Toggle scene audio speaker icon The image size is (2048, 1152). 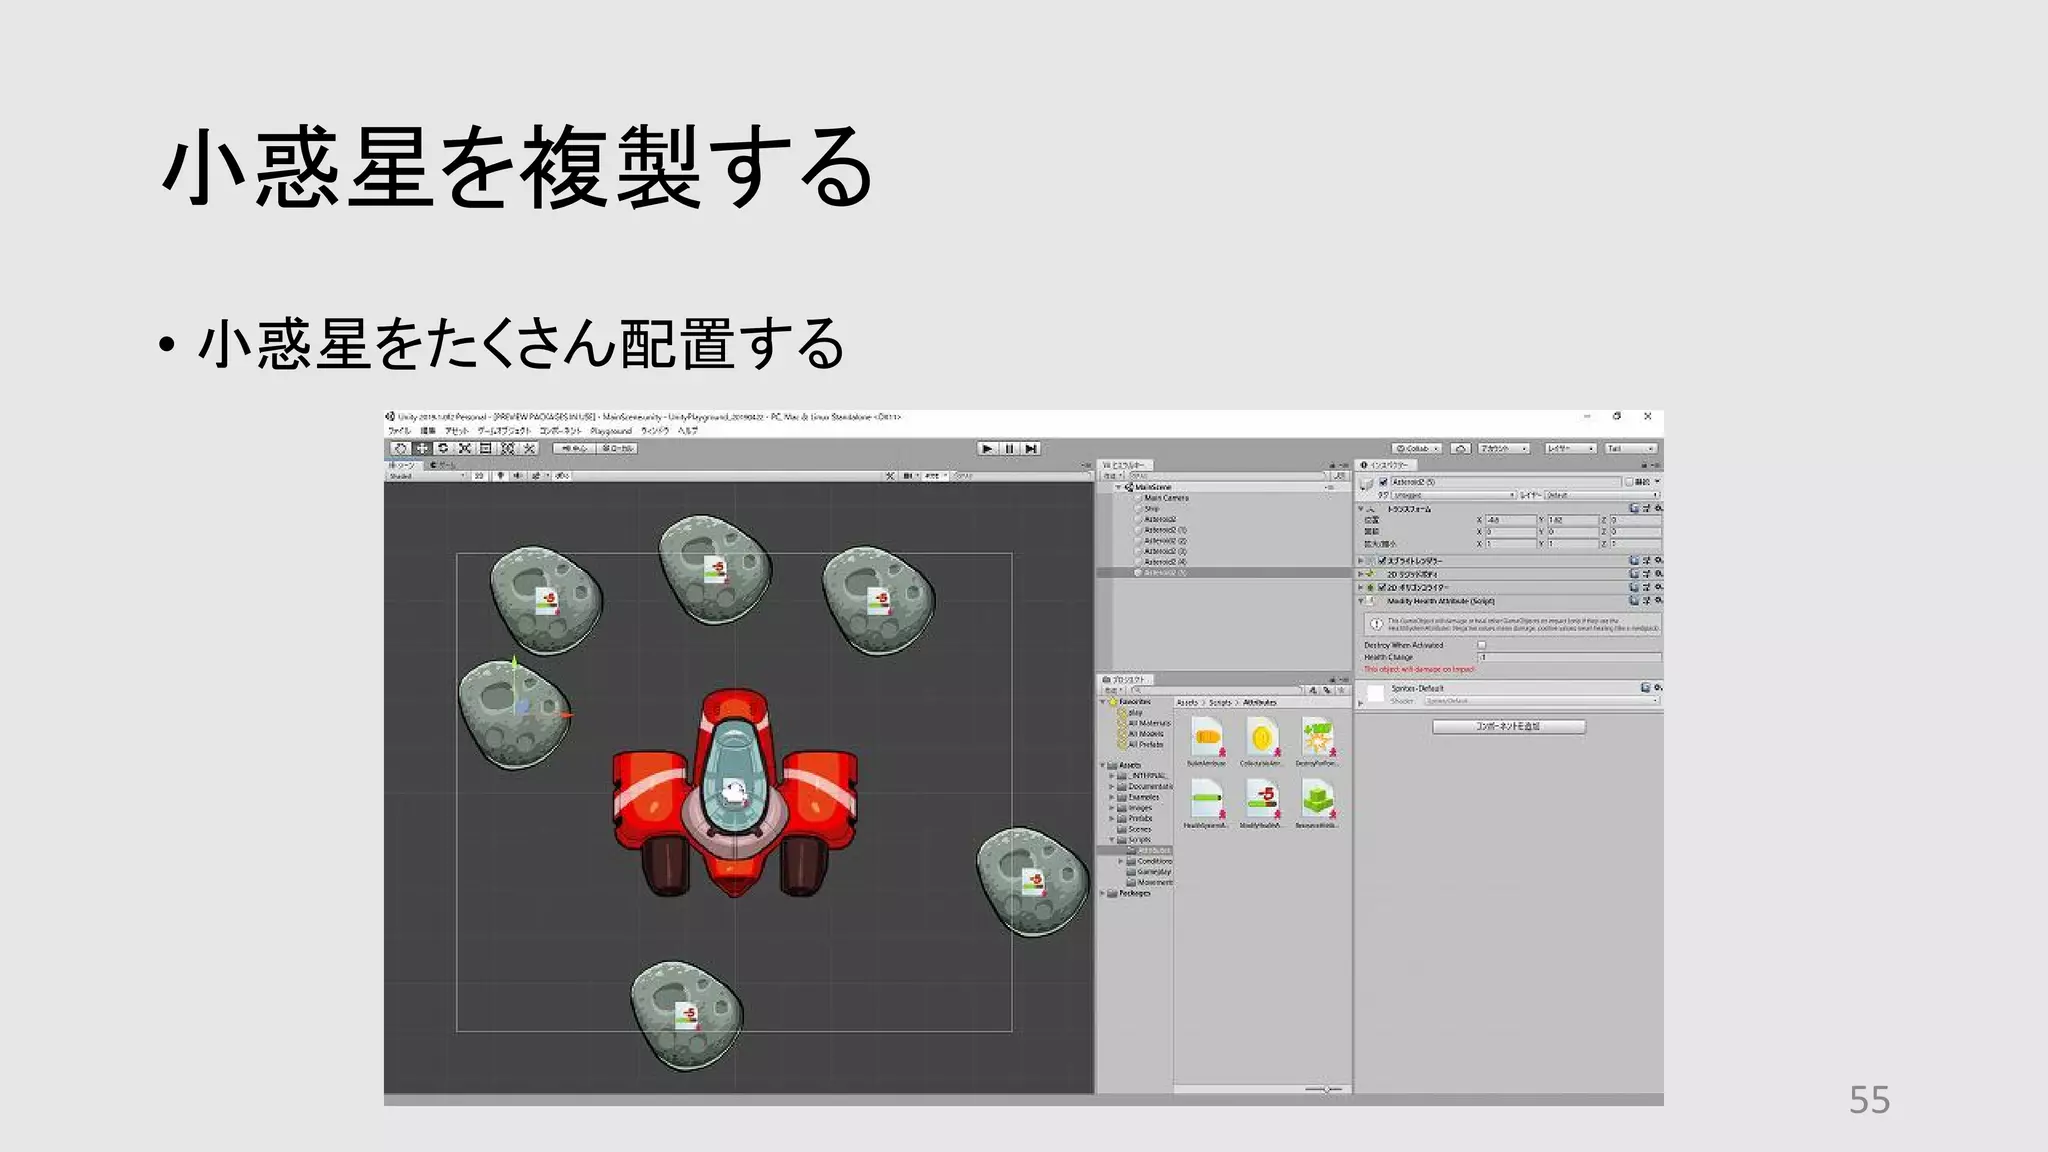(517, 476)
